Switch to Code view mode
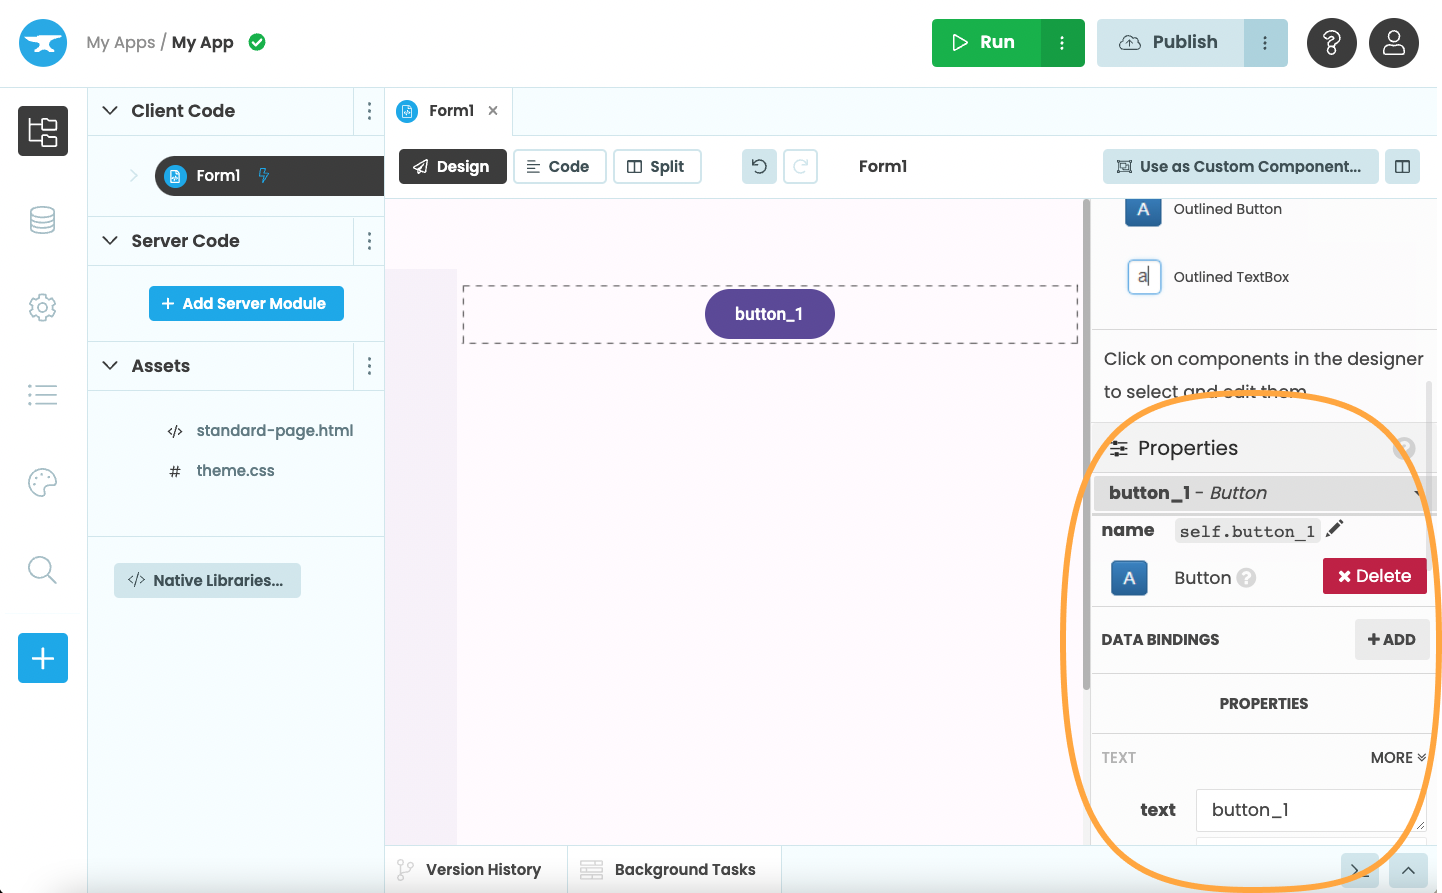Image resolution: width=1442 pixels, height=893 pixels. 559,167
